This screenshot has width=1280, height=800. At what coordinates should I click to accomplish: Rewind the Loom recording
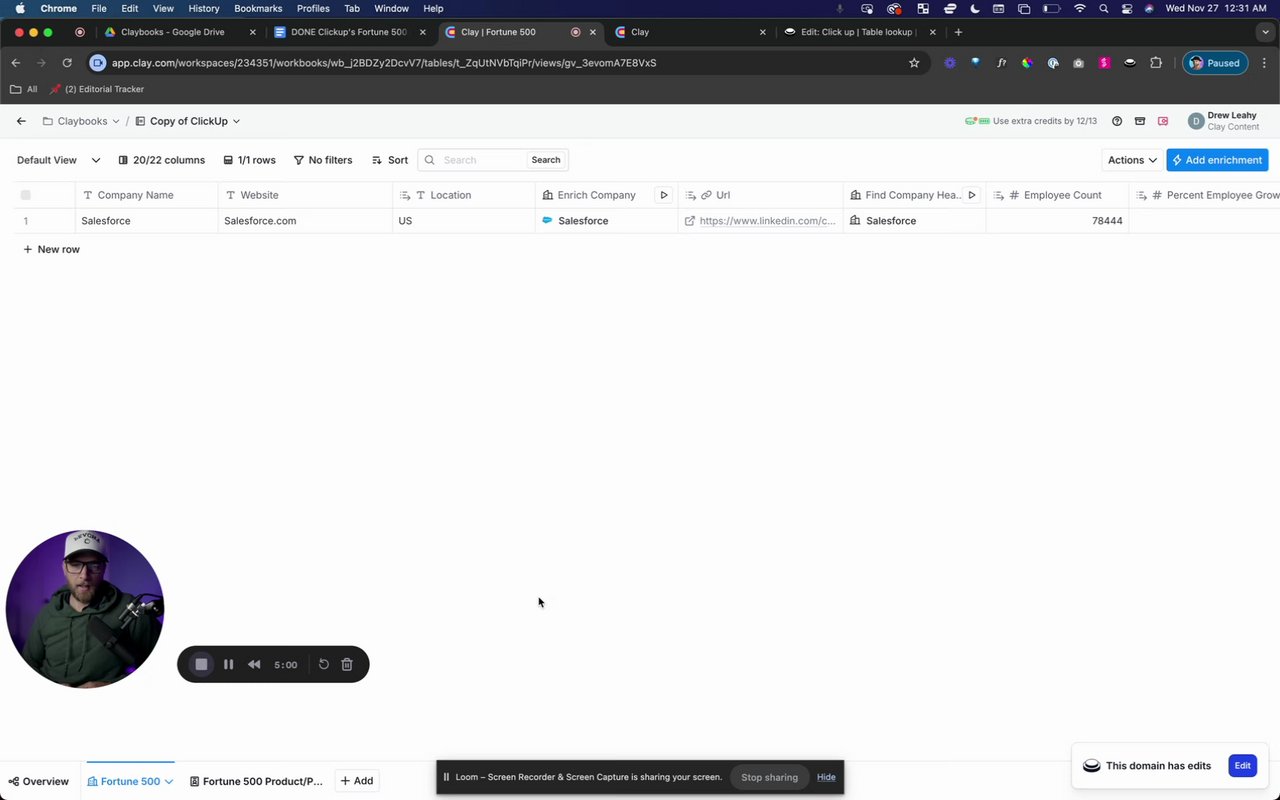click(x=254, y=664)
